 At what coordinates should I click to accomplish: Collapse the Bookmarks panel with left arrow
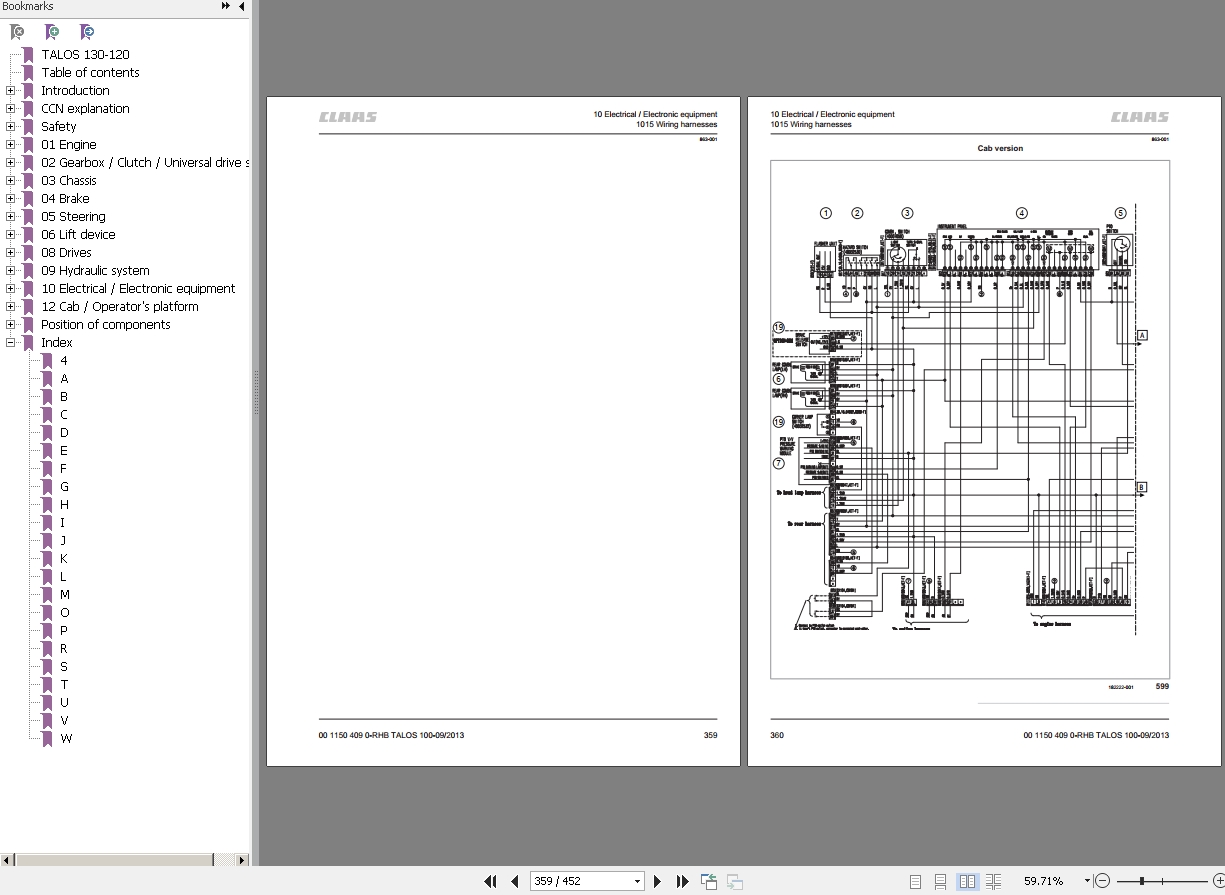click(241, 6)
